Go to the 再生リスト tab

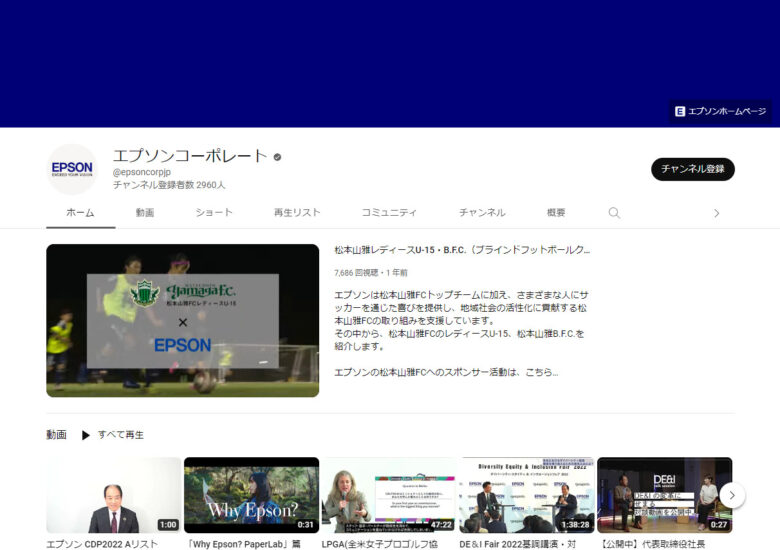[297, 213]
